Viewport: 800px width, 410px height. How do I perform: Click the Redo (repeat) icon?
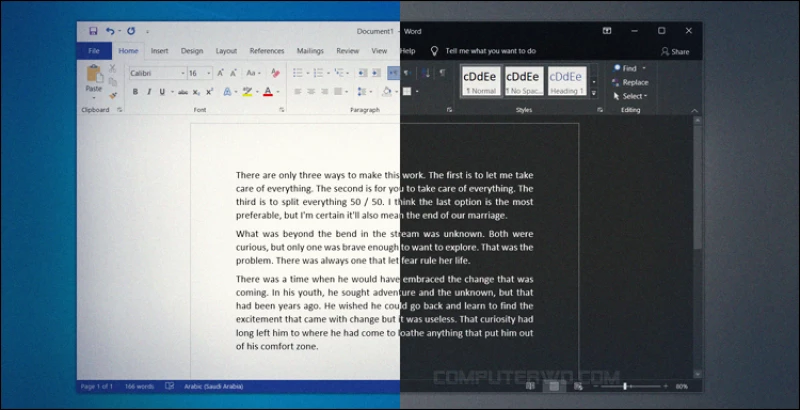[131, 31]
